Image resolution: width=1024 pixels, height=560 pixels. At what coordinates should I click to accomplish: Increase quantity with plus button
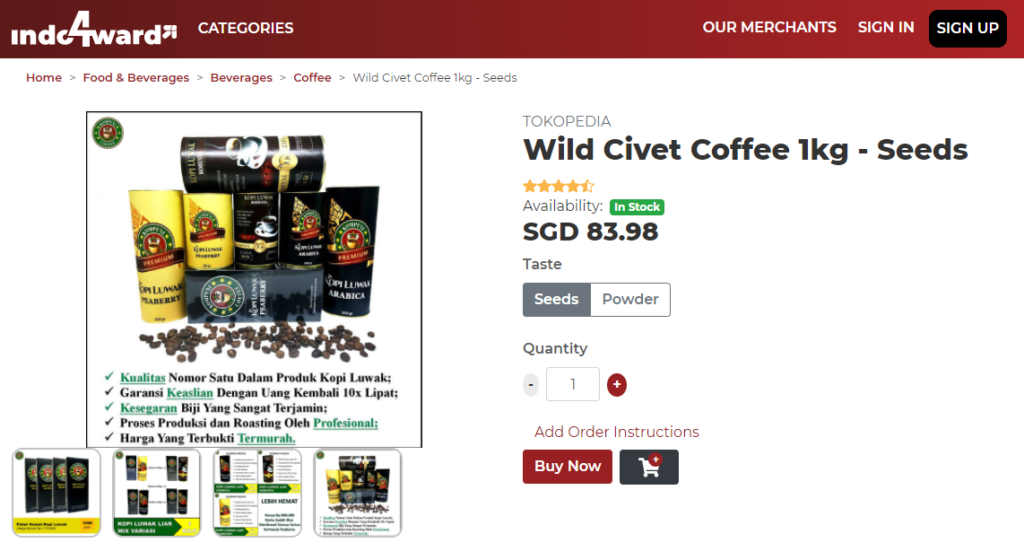click(616, 385)
